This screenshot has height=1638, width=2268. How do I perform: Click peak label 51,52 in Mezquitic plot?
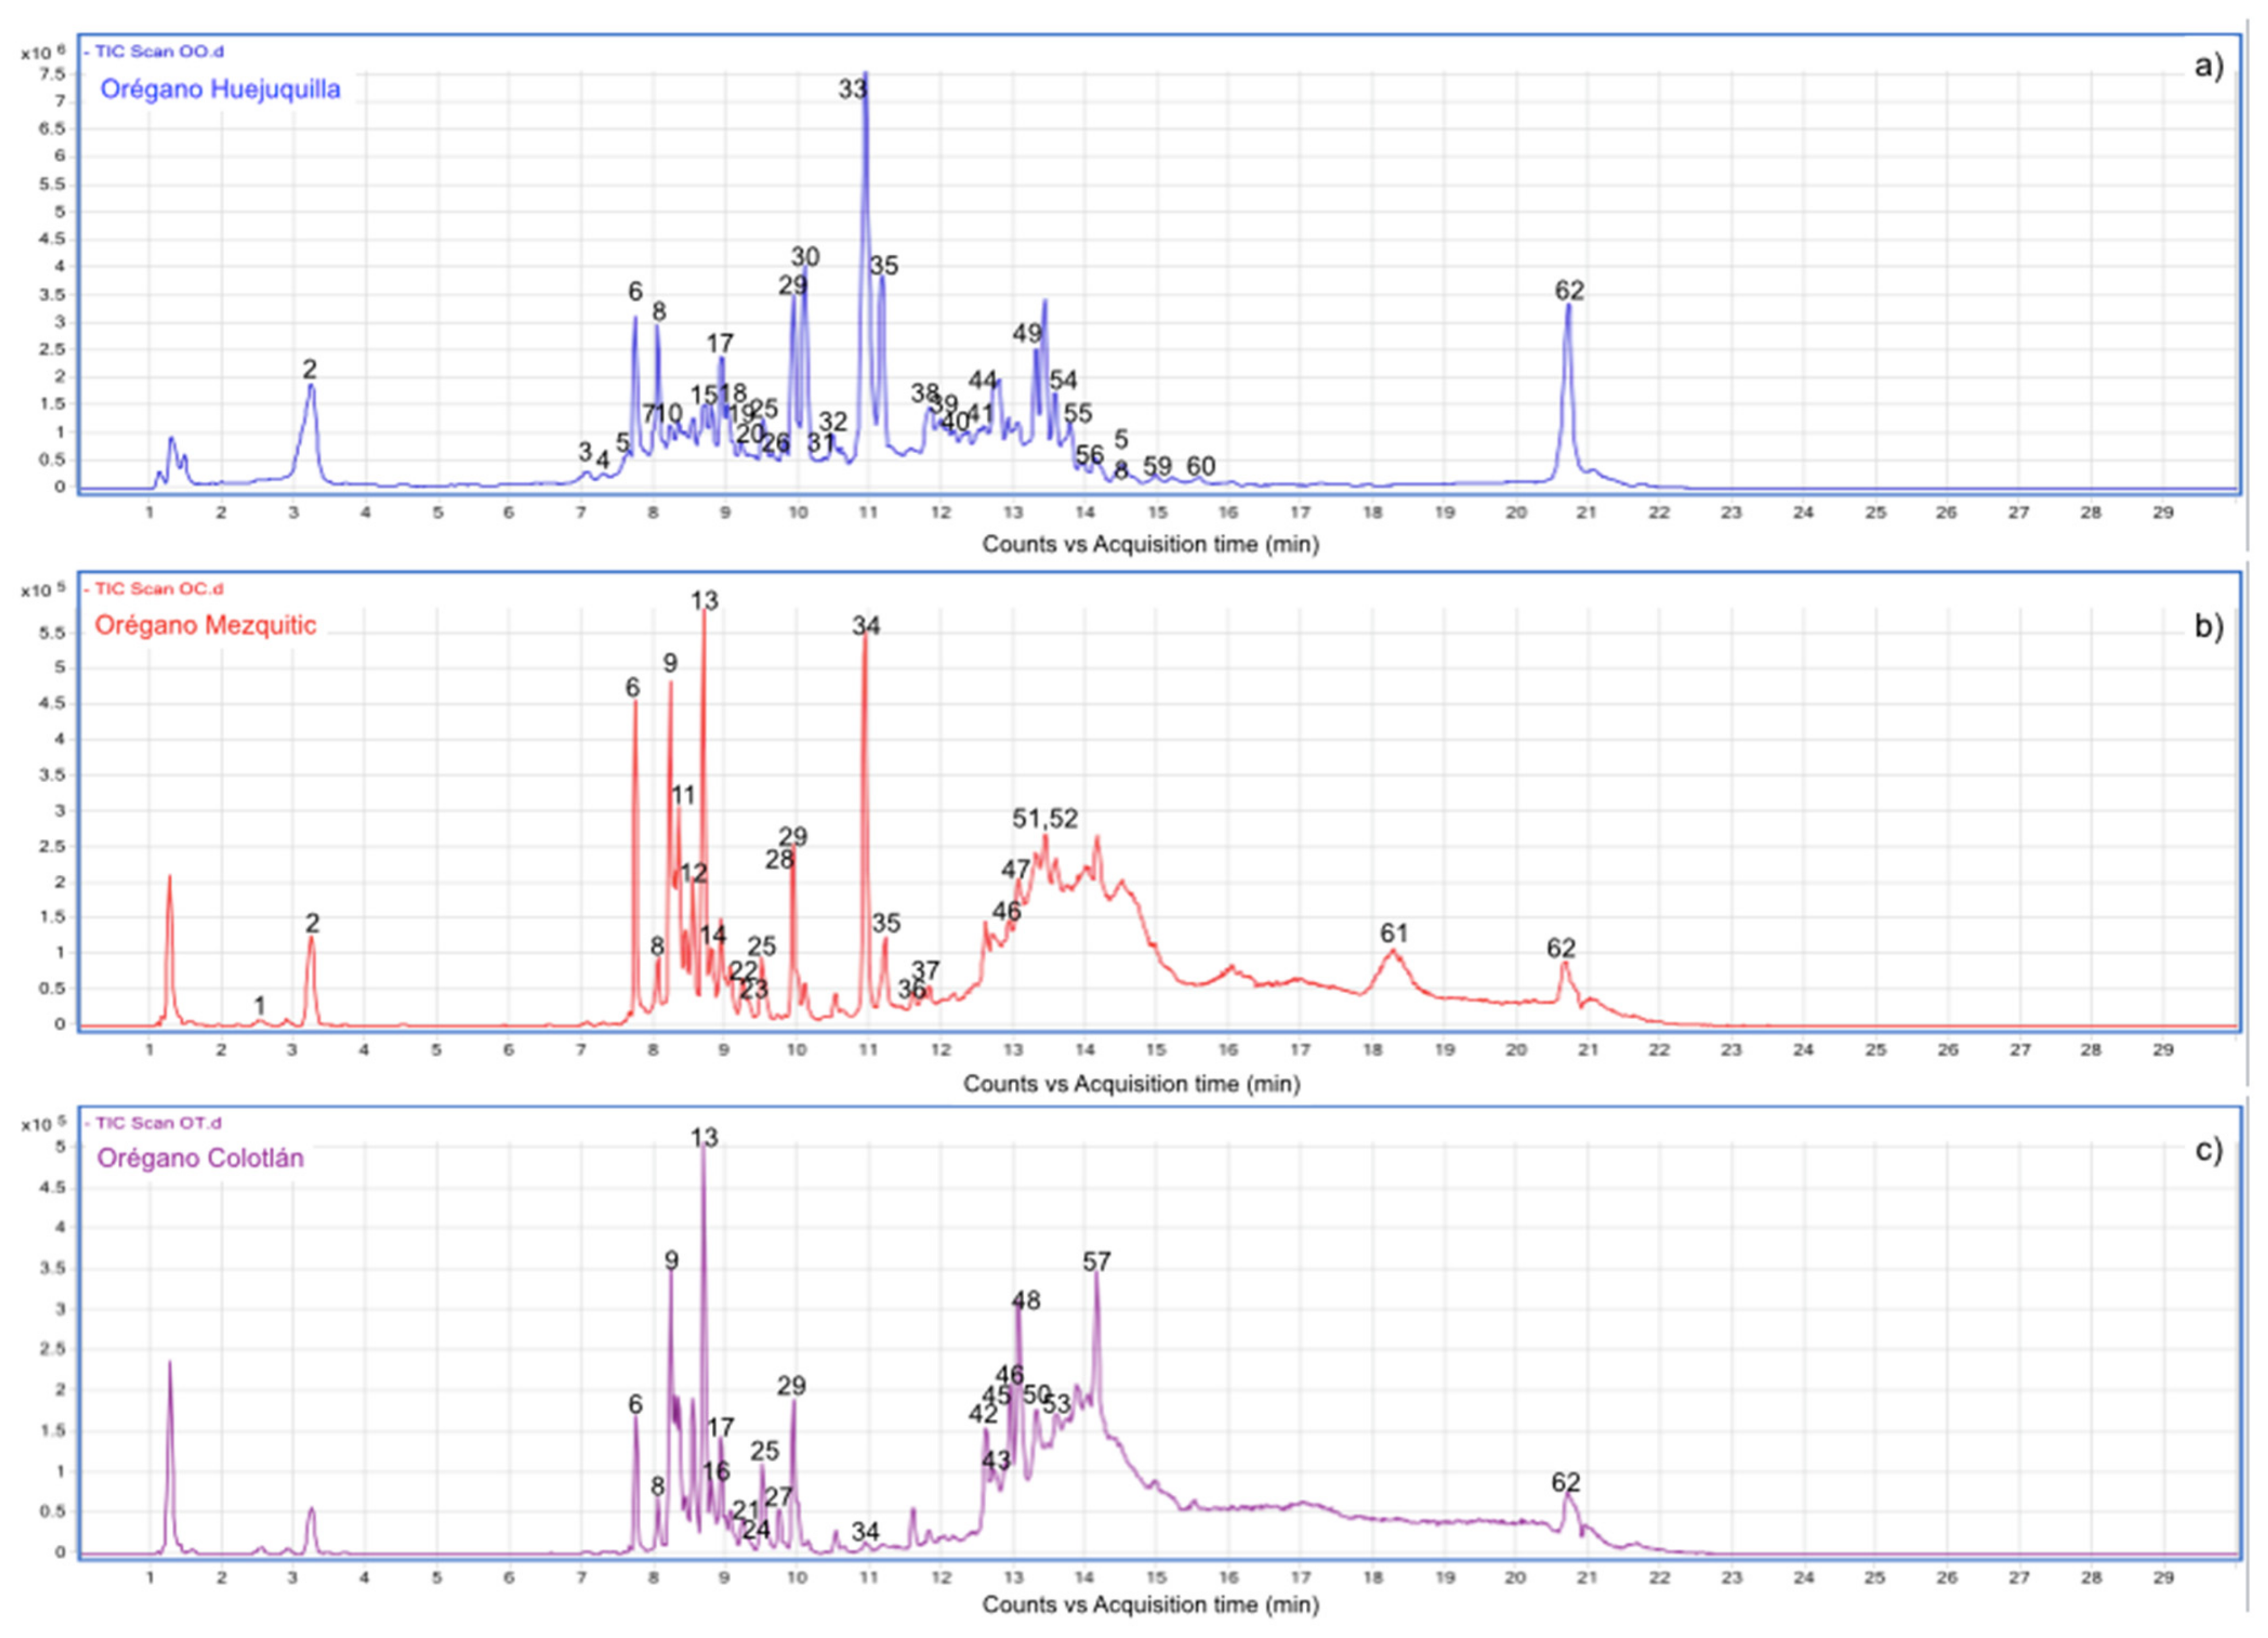coord(1045,818)
